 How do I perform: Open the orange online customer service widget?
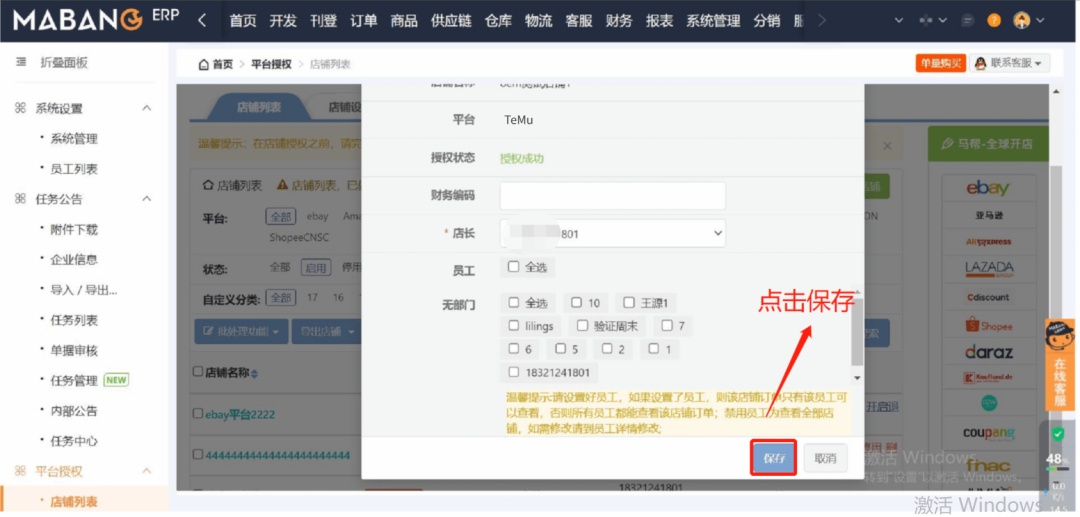pos(1059,365)
